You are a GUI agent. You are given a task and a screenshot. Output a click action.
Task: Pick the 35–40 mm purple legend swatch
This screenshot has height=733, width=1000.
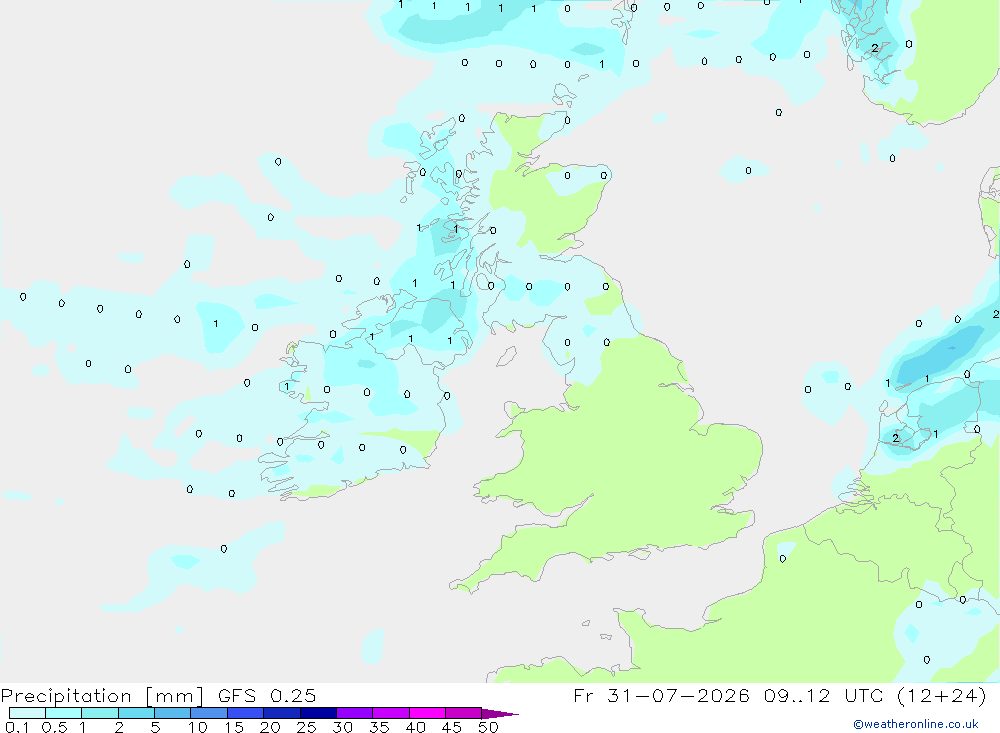tap(391, 713)
